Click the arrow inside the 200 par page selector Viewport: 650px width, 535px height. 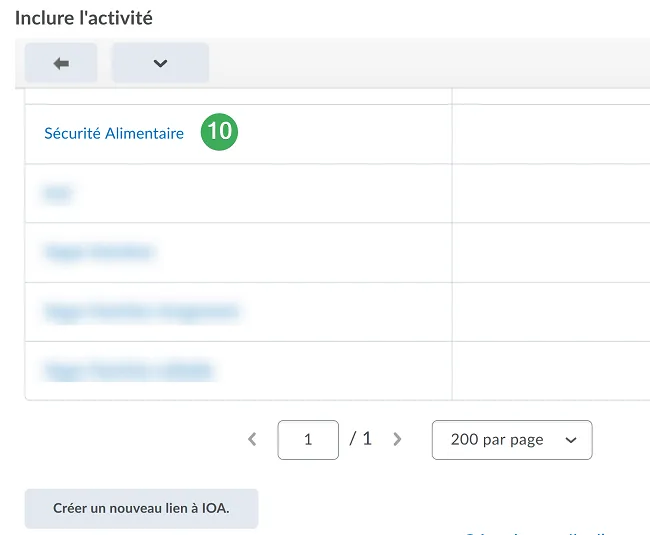point(571,440)
